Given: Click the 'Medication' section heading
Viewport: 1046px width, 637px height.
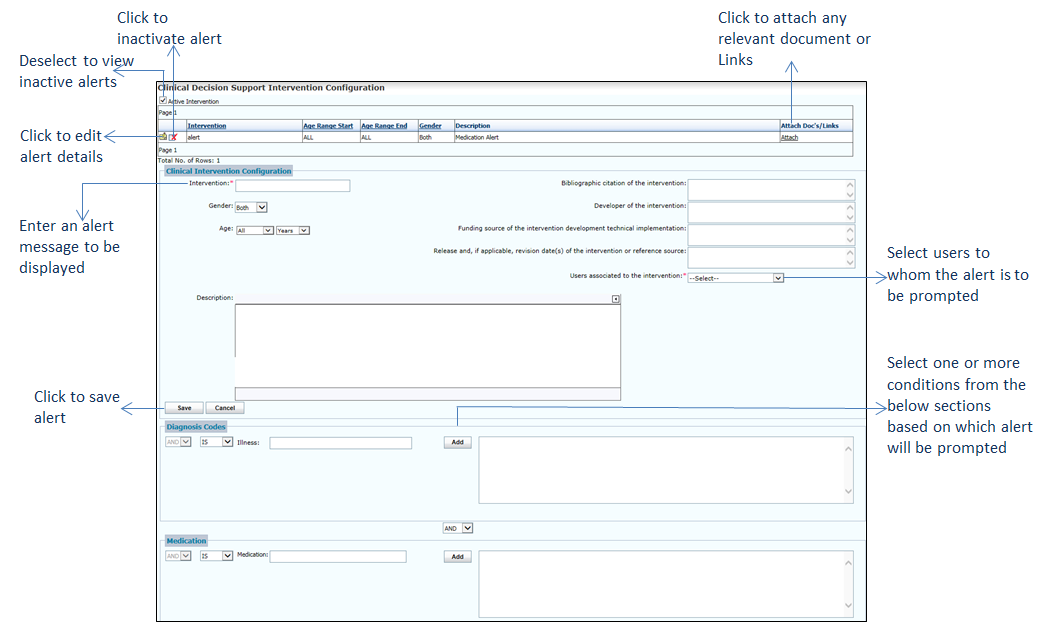Looking at the screenshot, I should (187, 541).
